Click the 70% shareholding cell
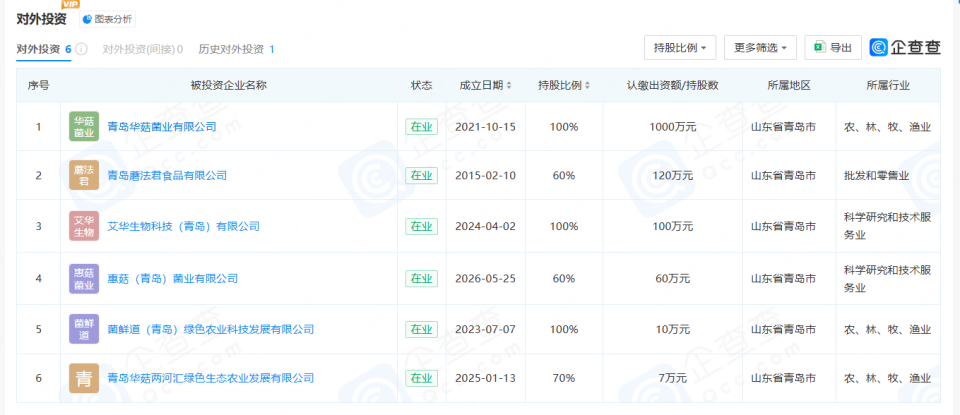The image size is (960, 415). point(564,378)
